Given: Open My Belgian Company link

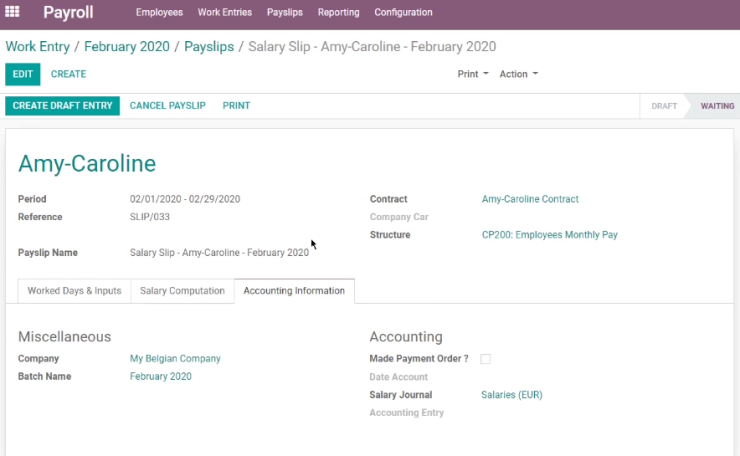Looking at the screenshot, I should [x=175, y=359].
